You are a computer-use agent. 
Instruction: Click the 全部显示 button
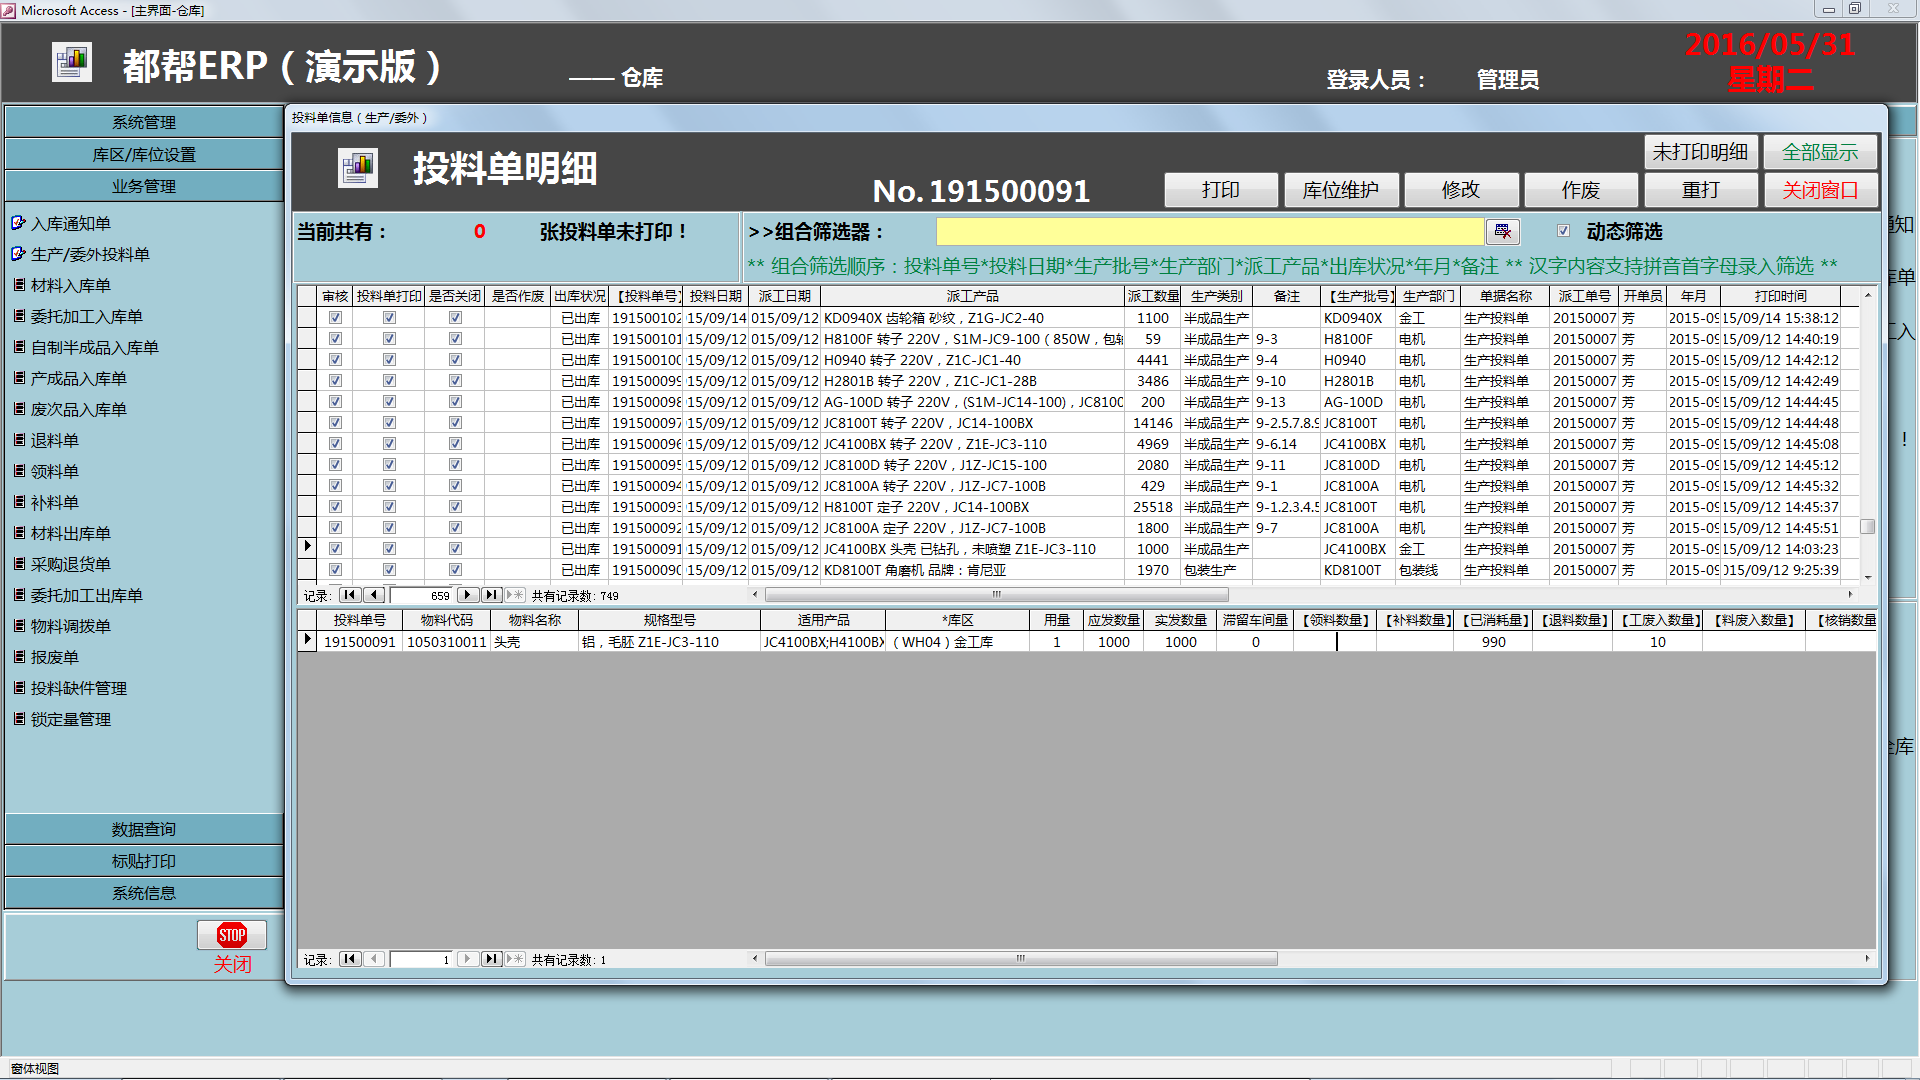tap(1820, 152)
